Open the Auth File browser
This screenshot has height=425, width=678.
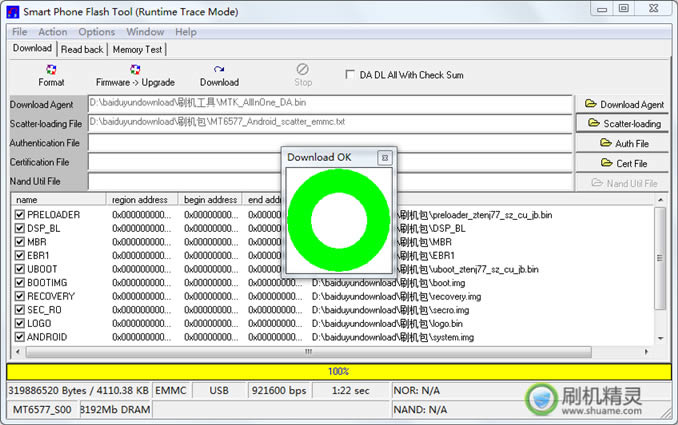coord(624,143)
